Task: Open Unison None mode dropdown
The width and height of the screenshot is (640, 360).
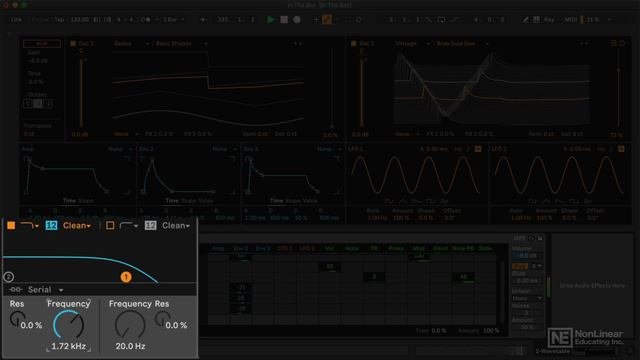Action: pyautogui.click(x=527, y=298)
